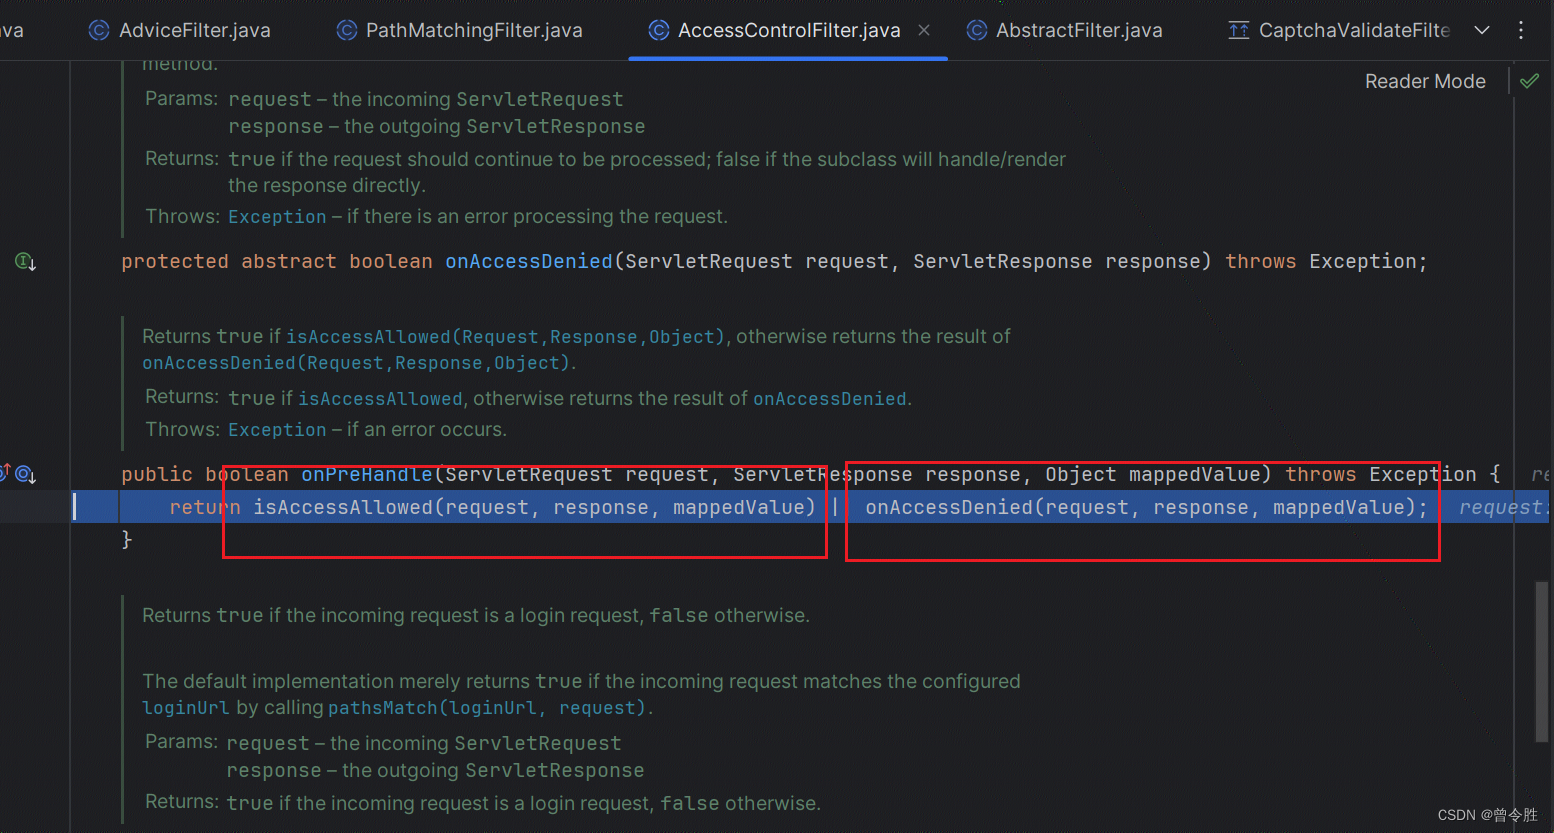Click the implementations gutter icon beside onAccessDenied
The height and width of the screenshot is (833, 1554).
point(25,262)
